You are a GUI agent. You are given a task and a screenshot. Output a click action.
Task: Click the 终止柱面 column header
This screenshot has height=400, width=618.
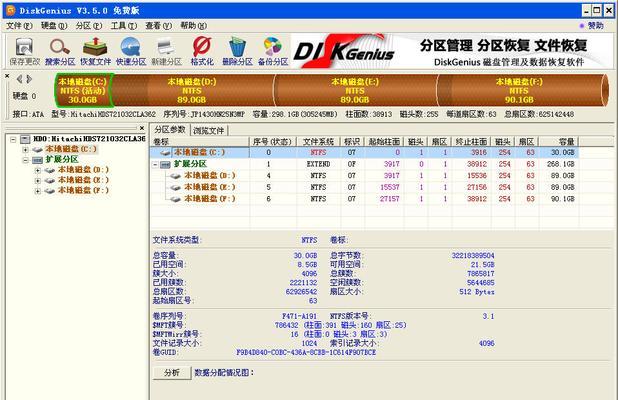point(471,141)
